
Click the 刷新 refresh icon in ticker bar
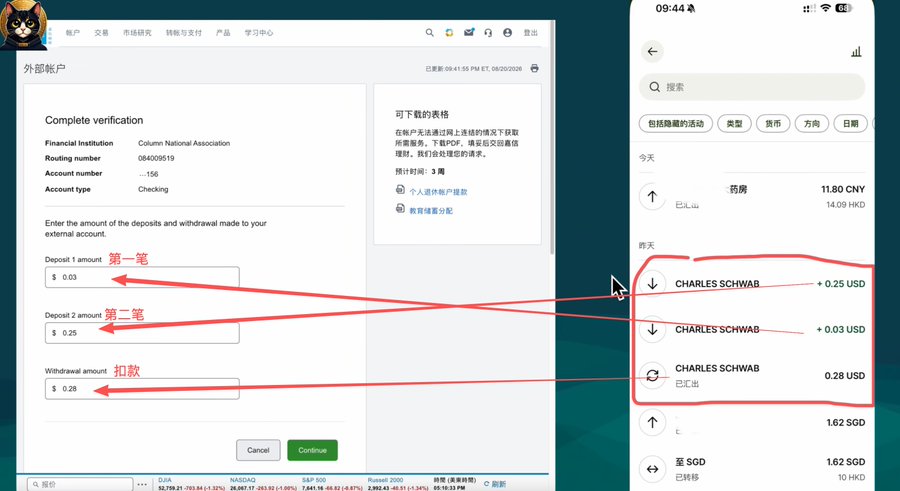487,484
